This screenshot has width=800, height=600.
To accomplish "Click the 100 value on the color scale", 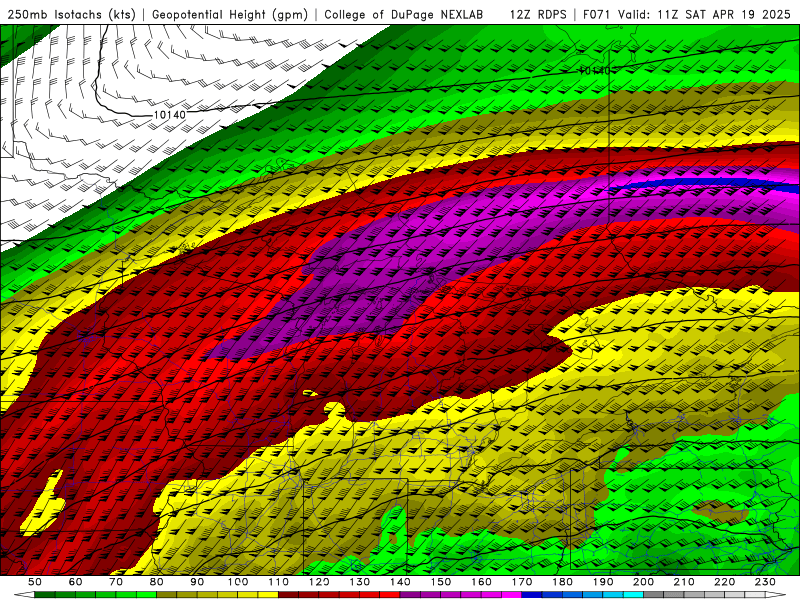I will click(x=238, y=582).
